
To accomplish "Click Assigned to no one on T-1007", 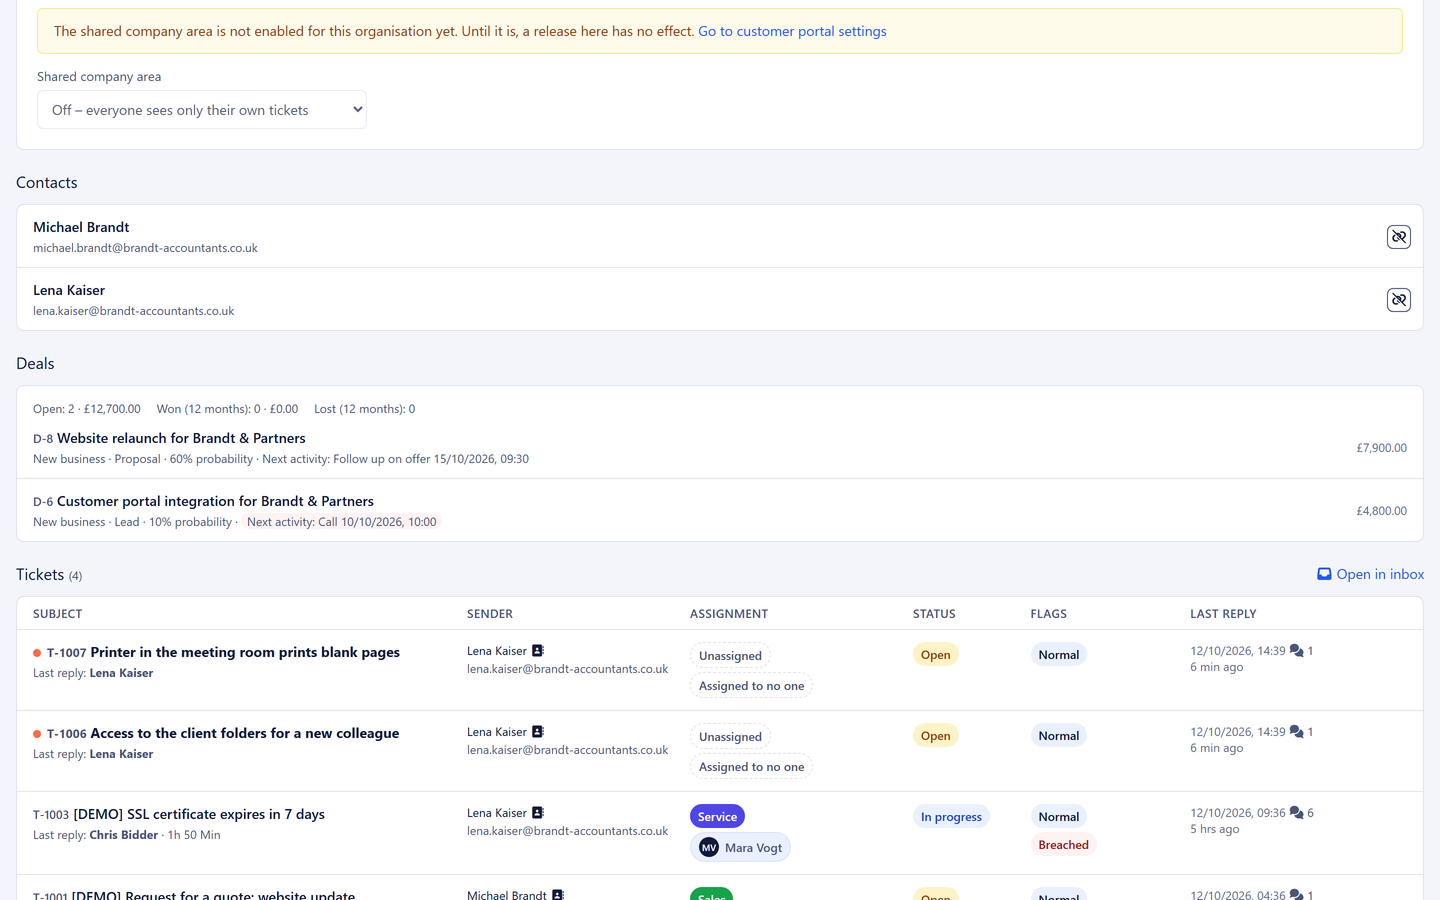I will pyautogui.click(x=751, y=686).
